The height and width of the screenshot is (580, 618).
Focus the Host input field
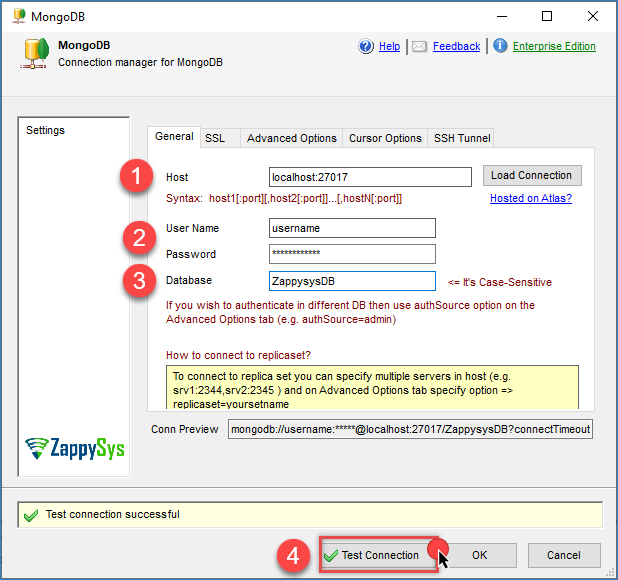pyautogui.click(x=370, y=177)
